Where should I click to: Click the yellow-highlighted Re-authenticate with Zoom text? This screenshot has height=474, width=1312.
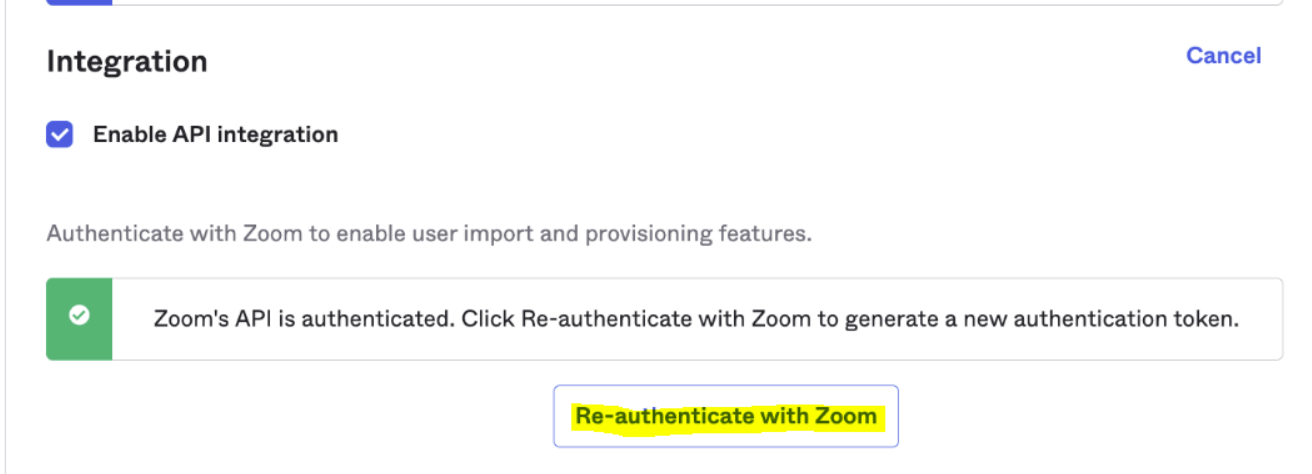click(726, 416)
